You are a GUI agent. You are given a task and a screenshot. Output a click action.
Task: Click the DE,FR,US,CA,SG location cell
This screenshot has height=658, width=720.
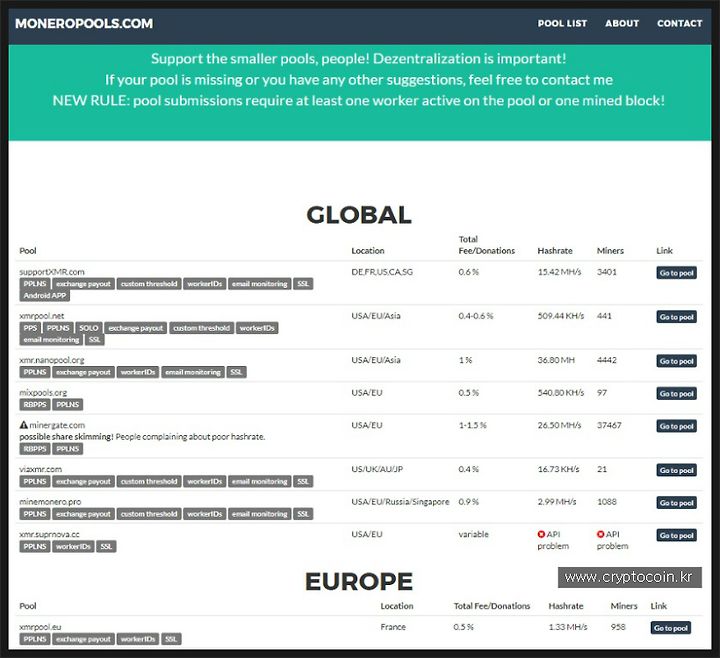(382, 272)
